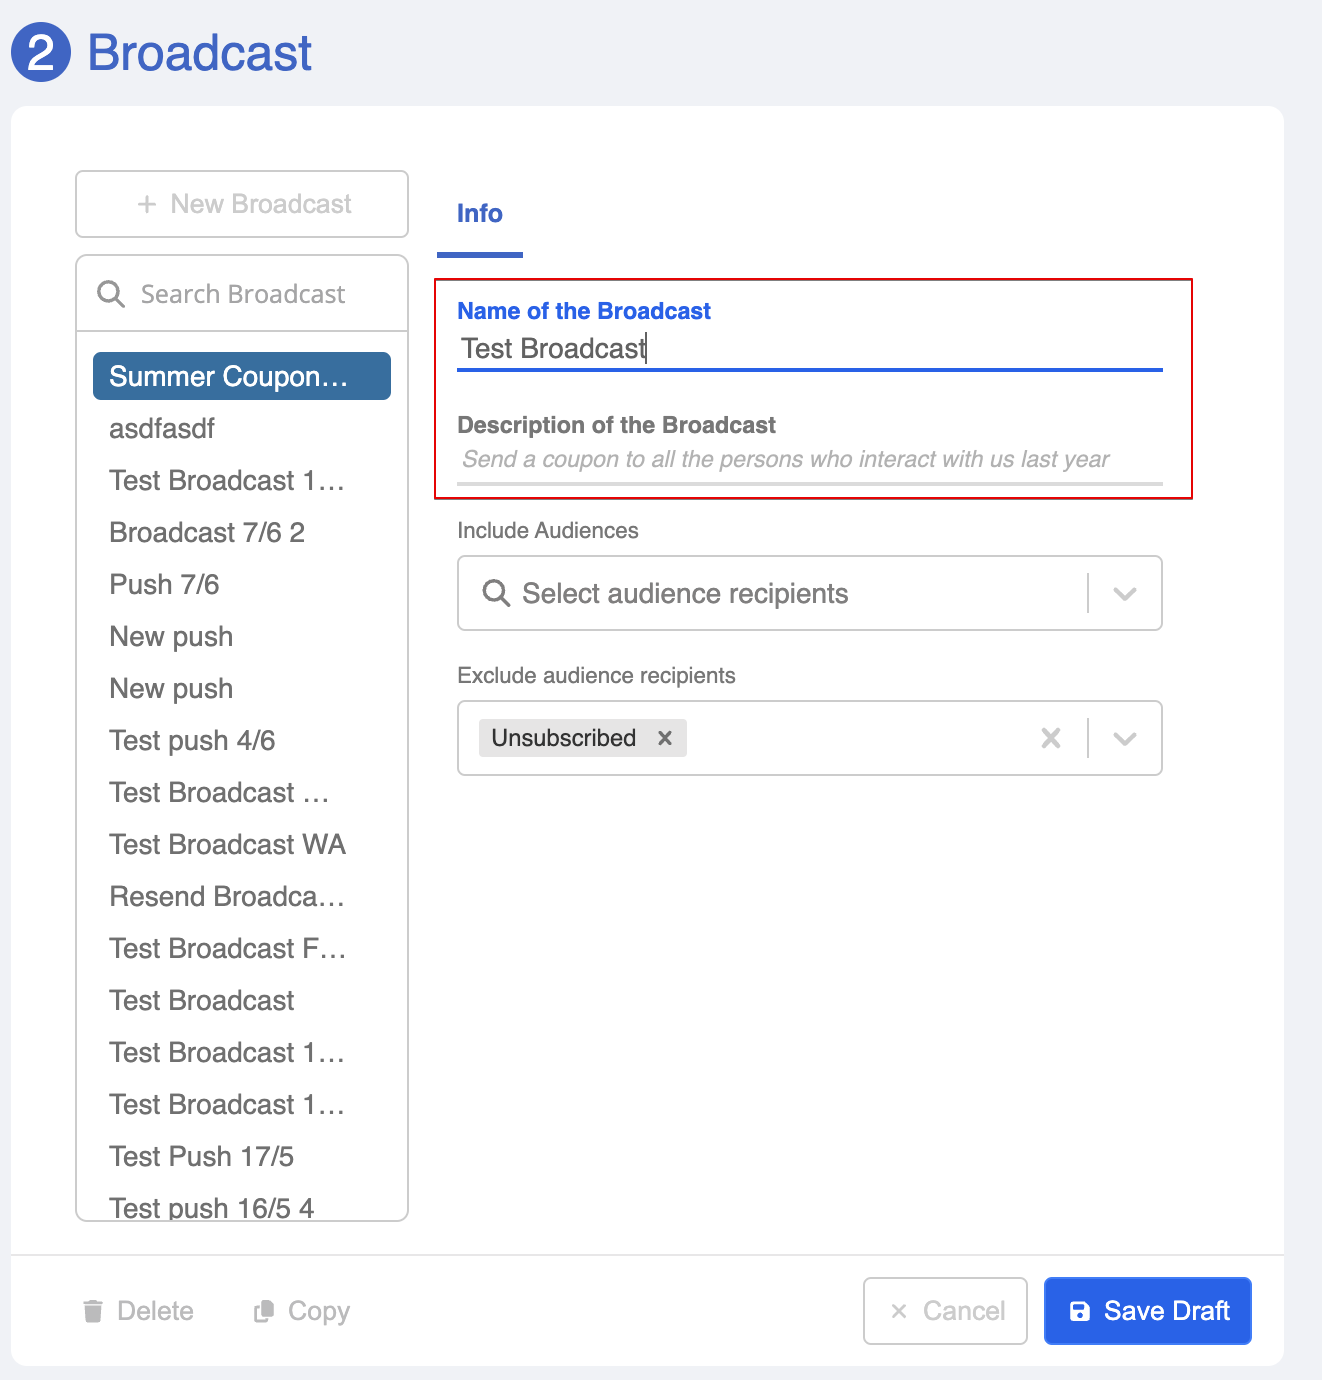1322x1380 pixels.
Task: Focus the Search Broadcast input field
Action: tap(260, 294)
